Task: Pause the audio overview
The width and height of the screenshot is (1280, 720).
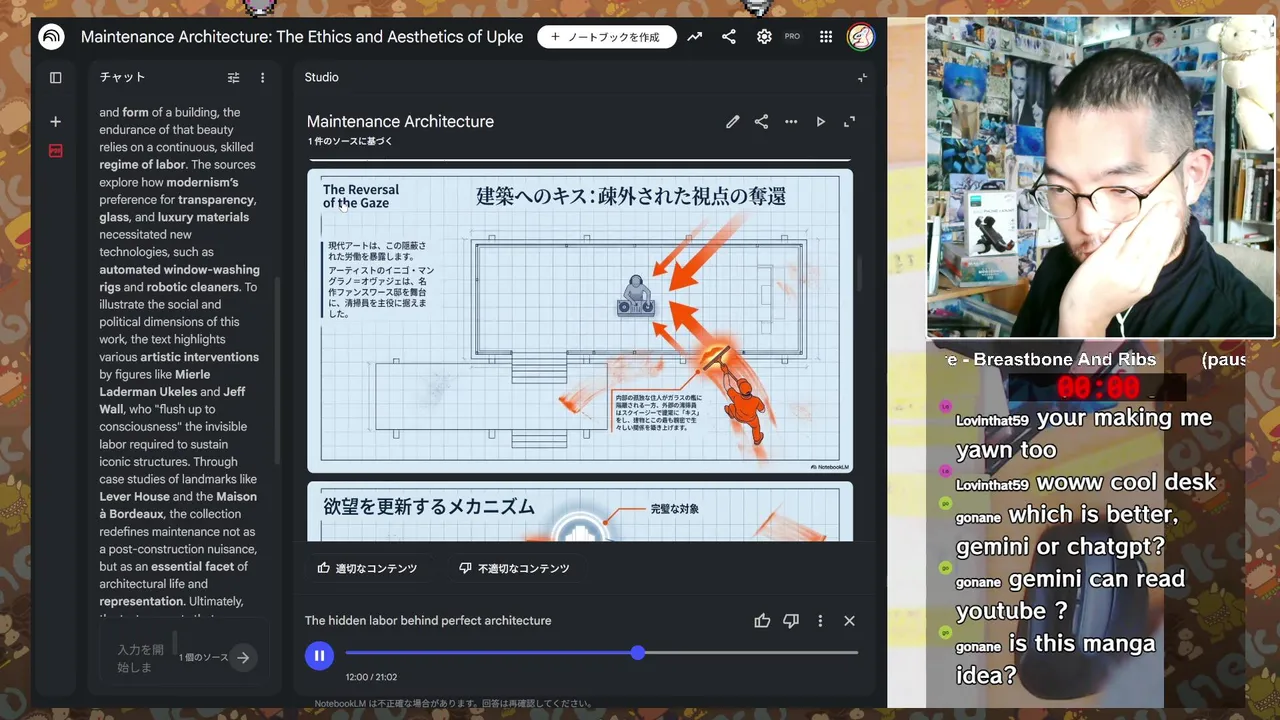Action: (x=319, y=655)
